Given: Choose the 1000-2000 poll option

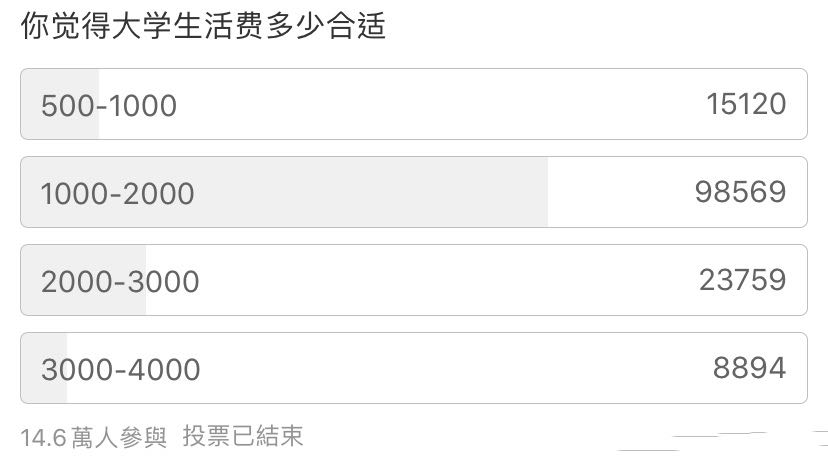Looking at the screenshot, I should click(118, 193).
